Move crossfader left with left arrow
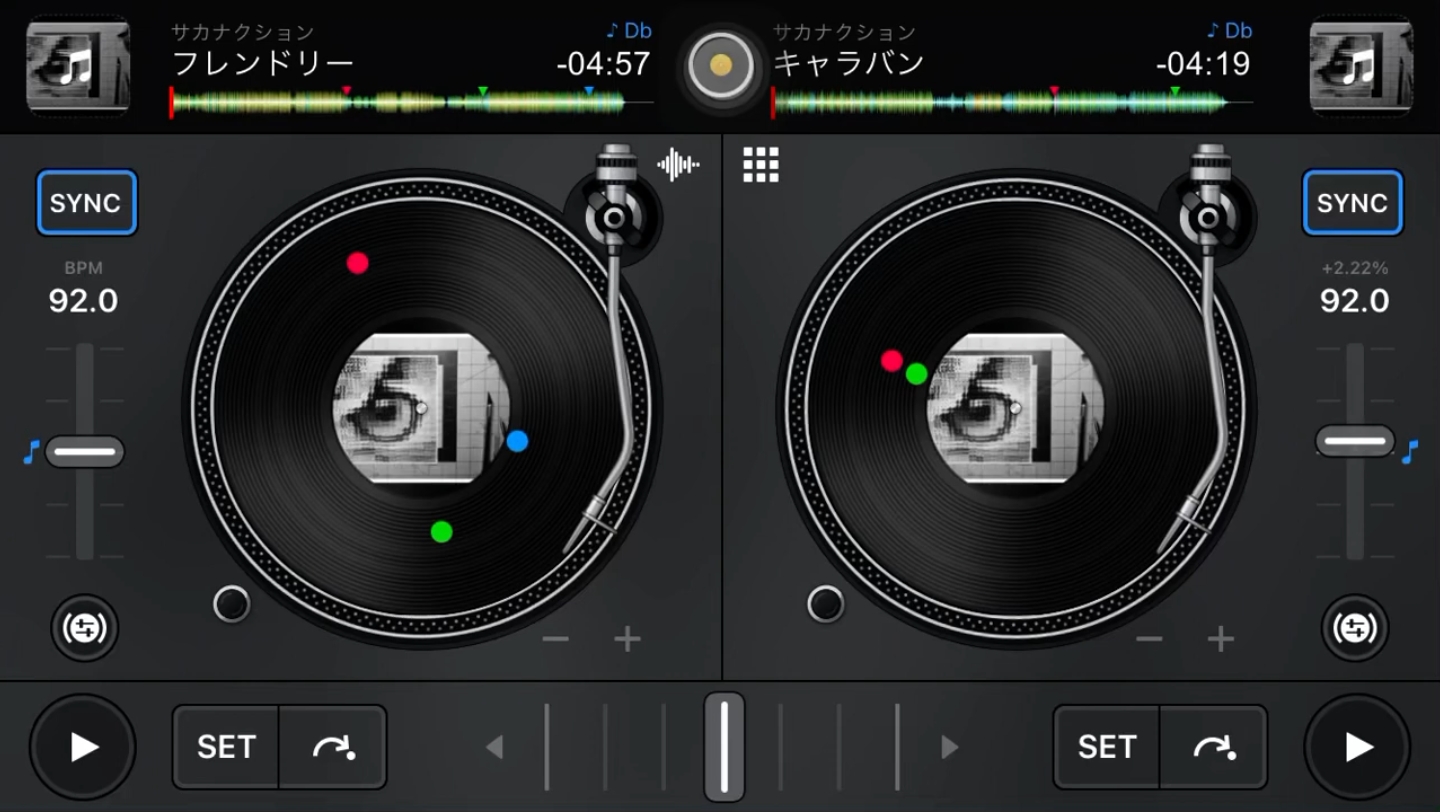This screenshot has width=1440, height=812. pos(493,746)
